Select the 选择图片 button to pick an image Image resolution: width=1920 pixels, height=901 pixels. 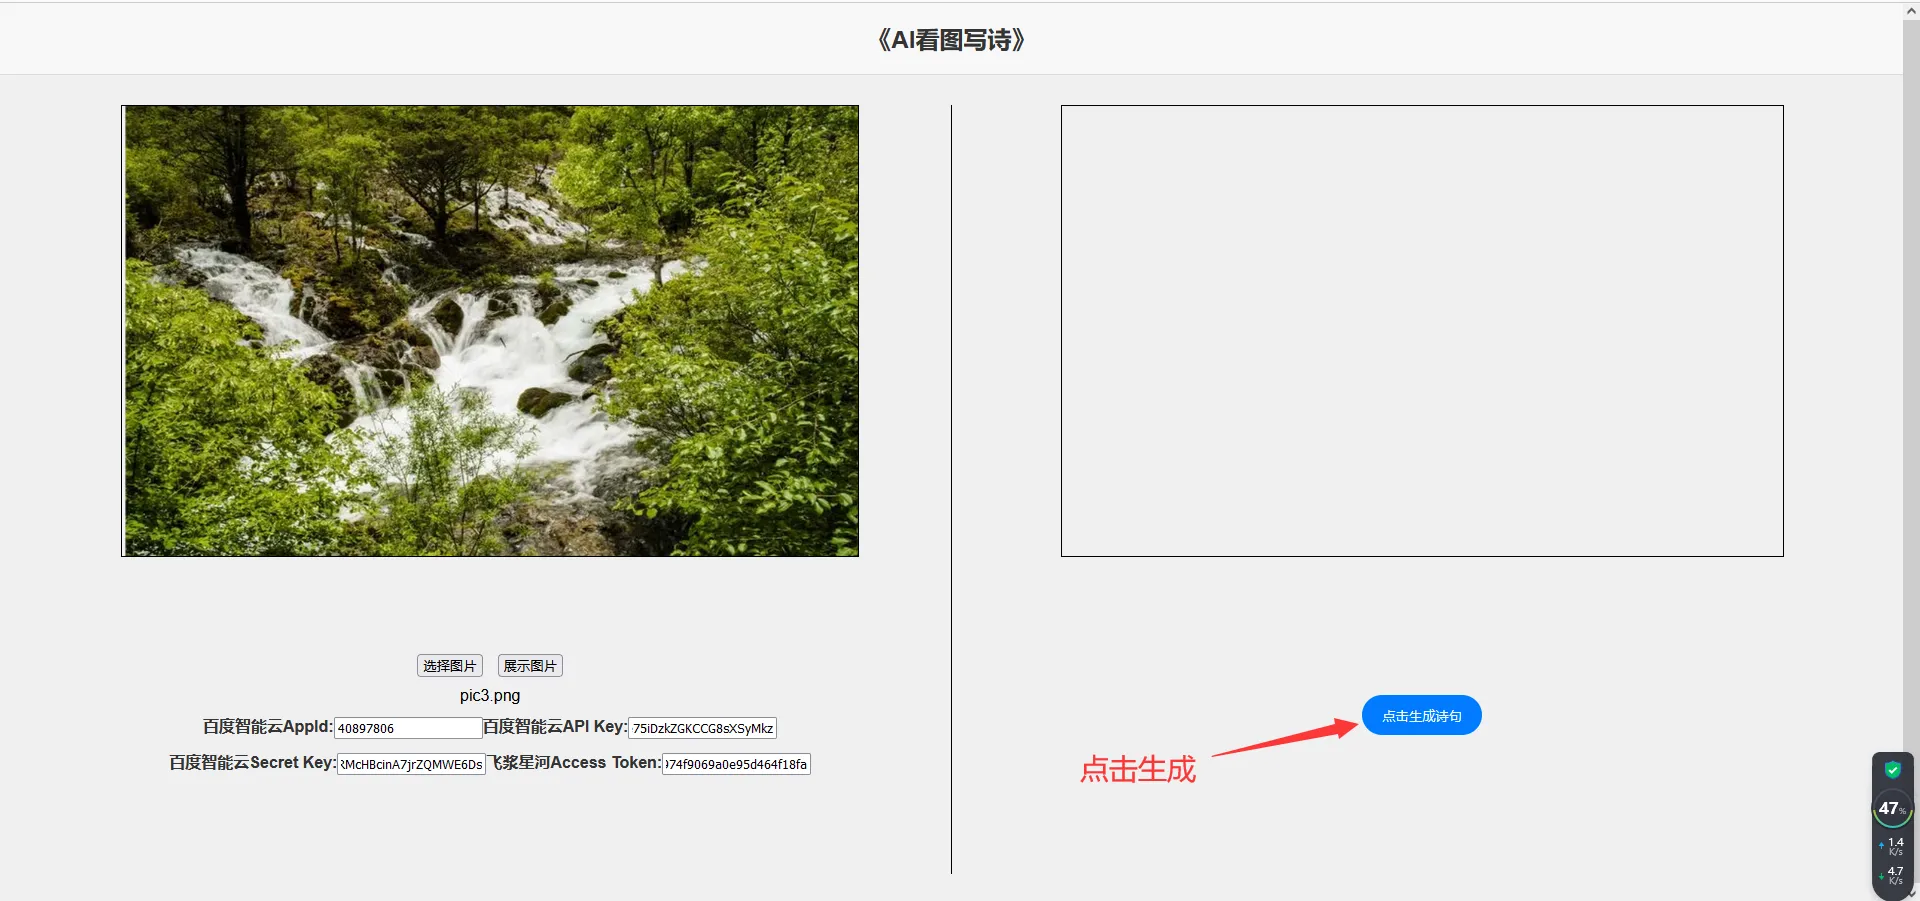[x=449, y=665]
